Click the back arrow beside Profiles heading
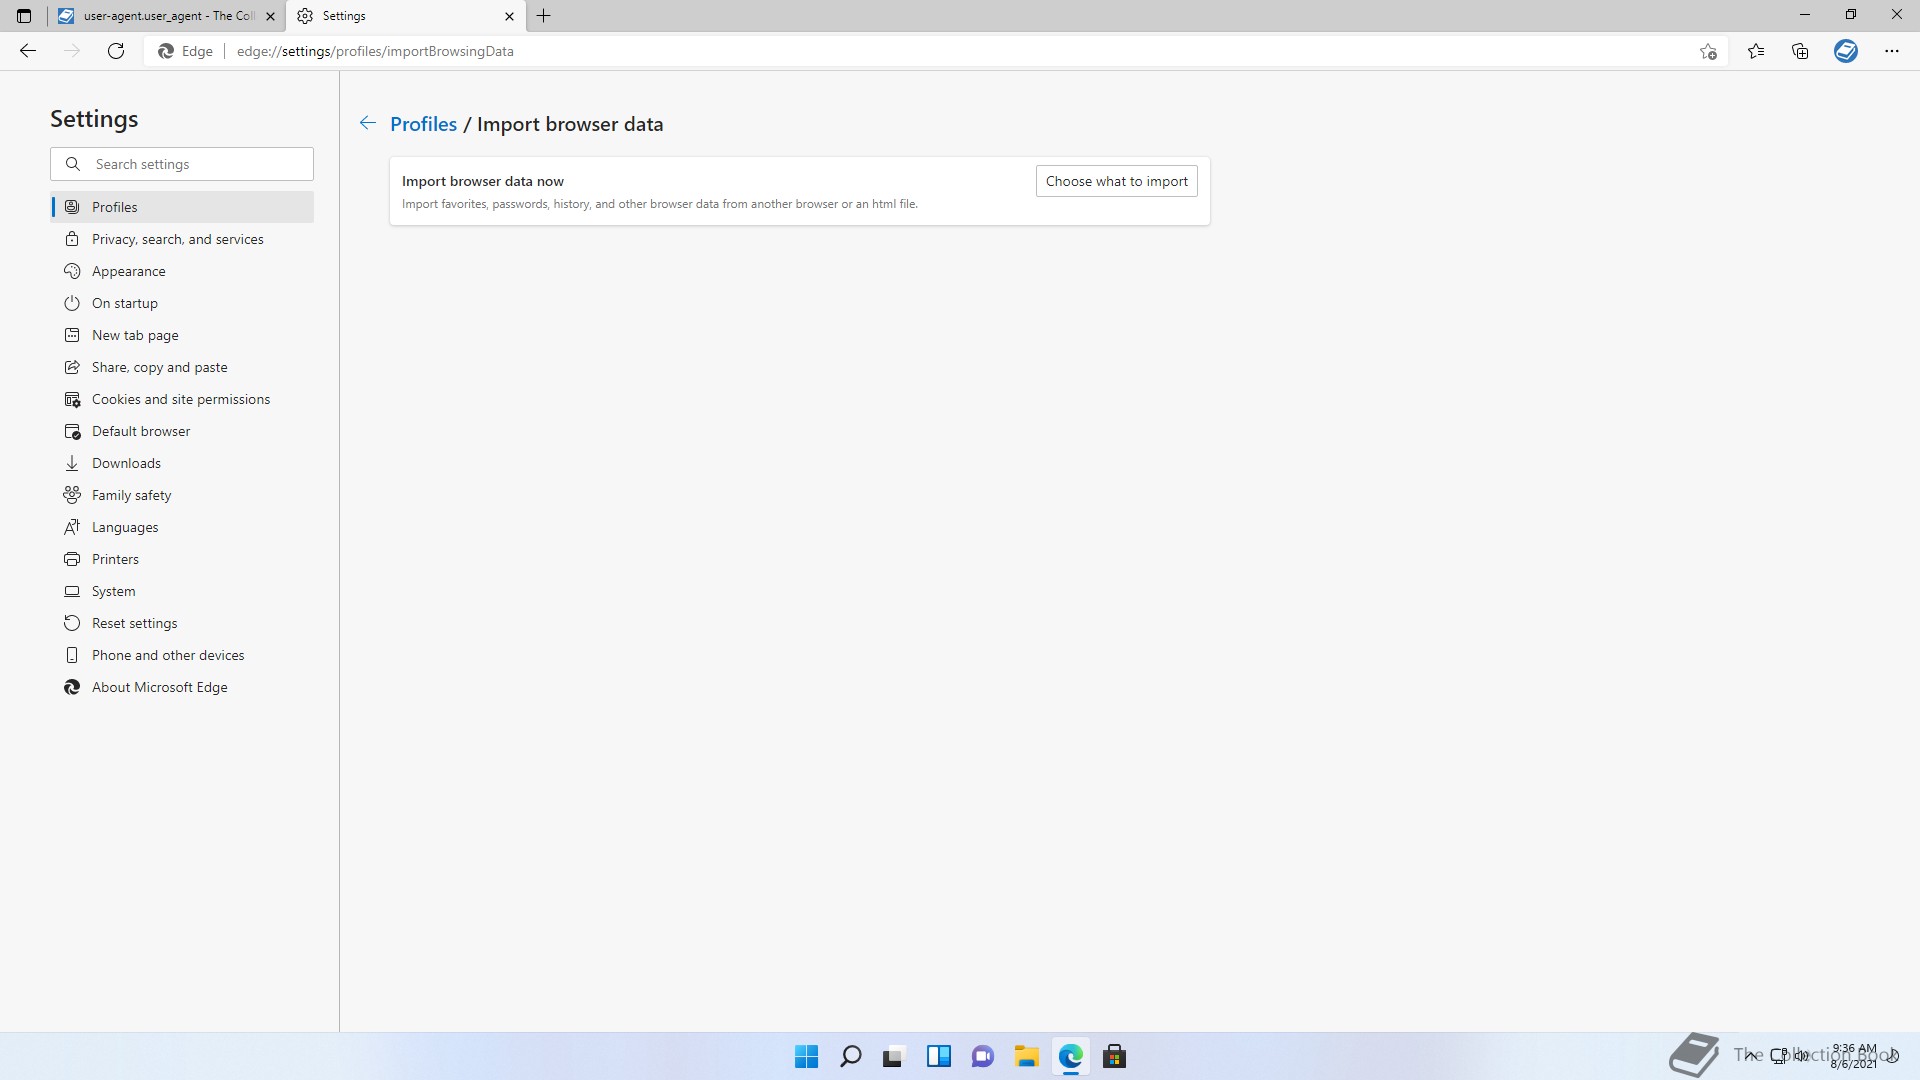The image size is (1920, 1080). click(x=368, y=123)
